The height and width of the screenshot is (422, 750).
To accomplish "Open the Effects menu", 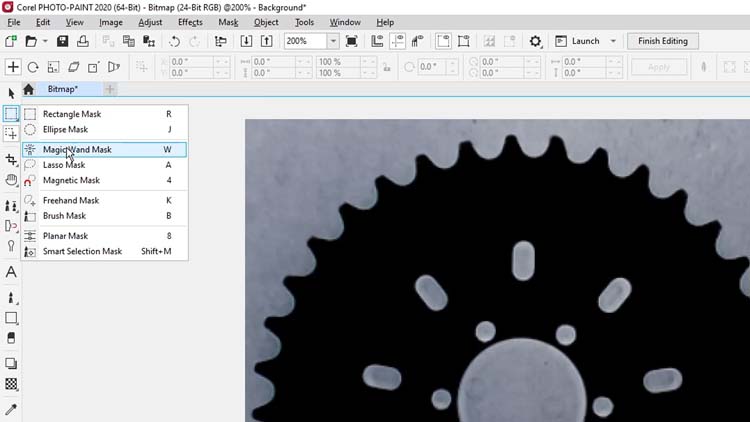I will (x=190, y=22).
